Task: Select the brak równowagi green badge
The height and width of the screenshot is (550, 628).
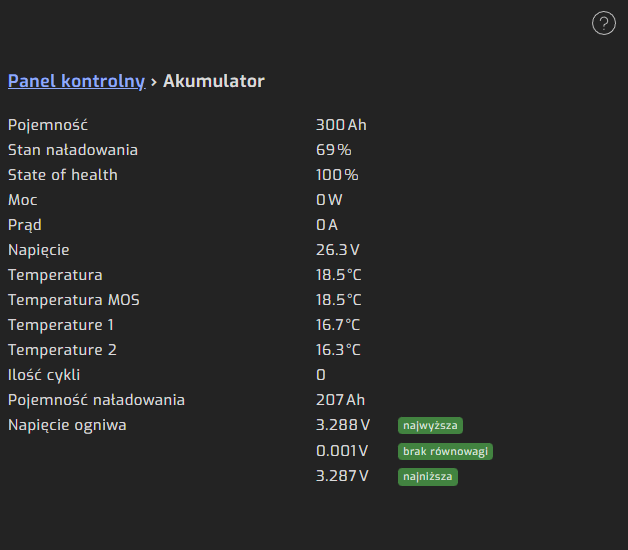Action: 445,451
